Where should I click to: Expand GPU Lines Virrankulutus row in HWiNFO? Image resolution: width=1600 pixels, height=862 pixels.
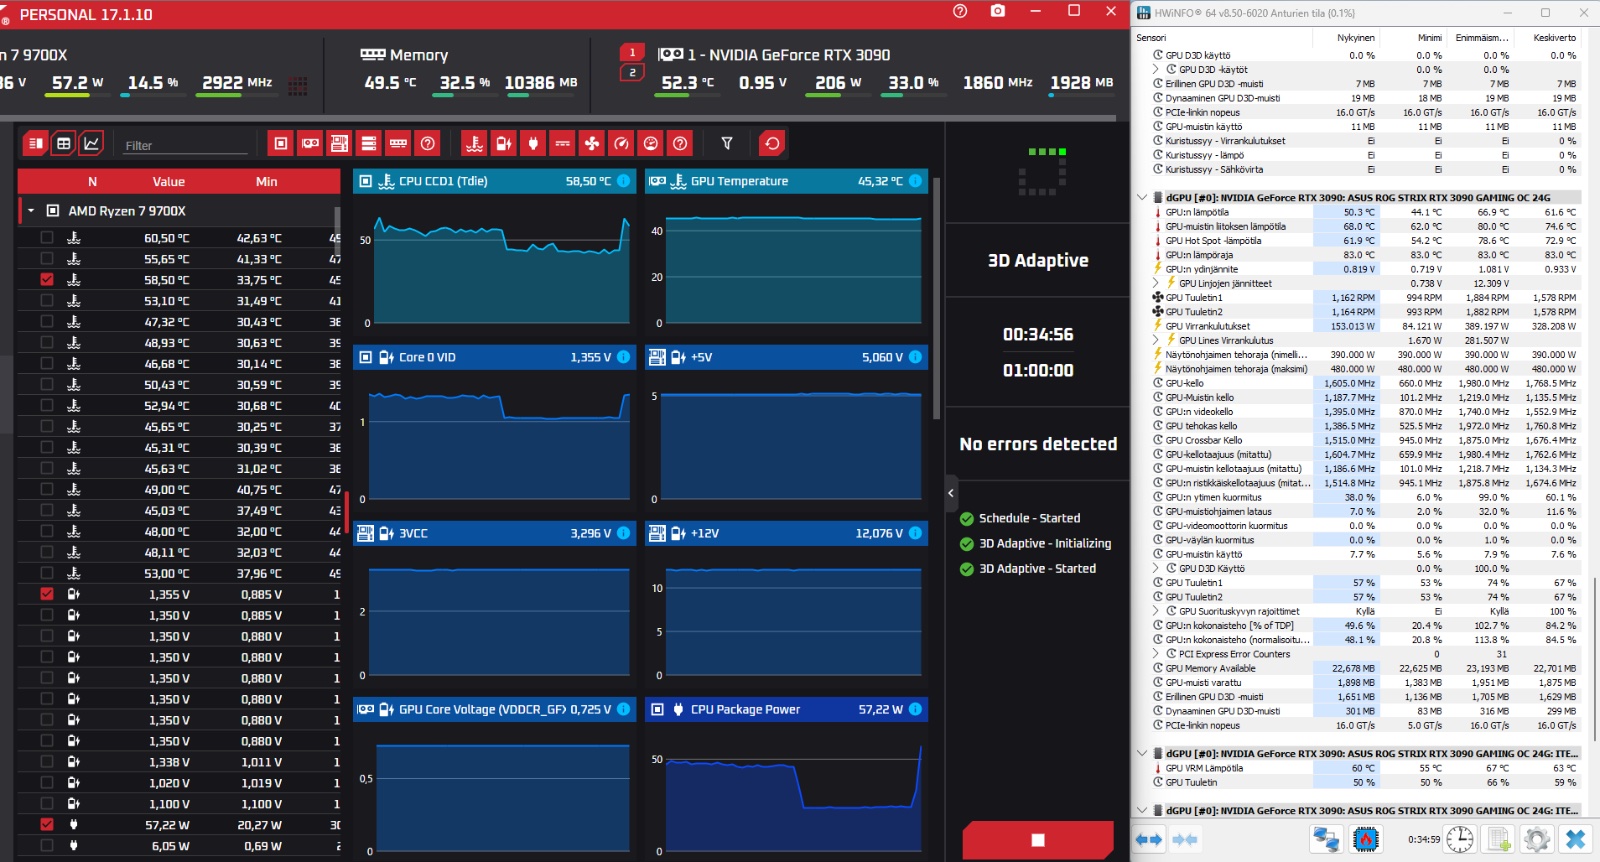[1156, 340]
